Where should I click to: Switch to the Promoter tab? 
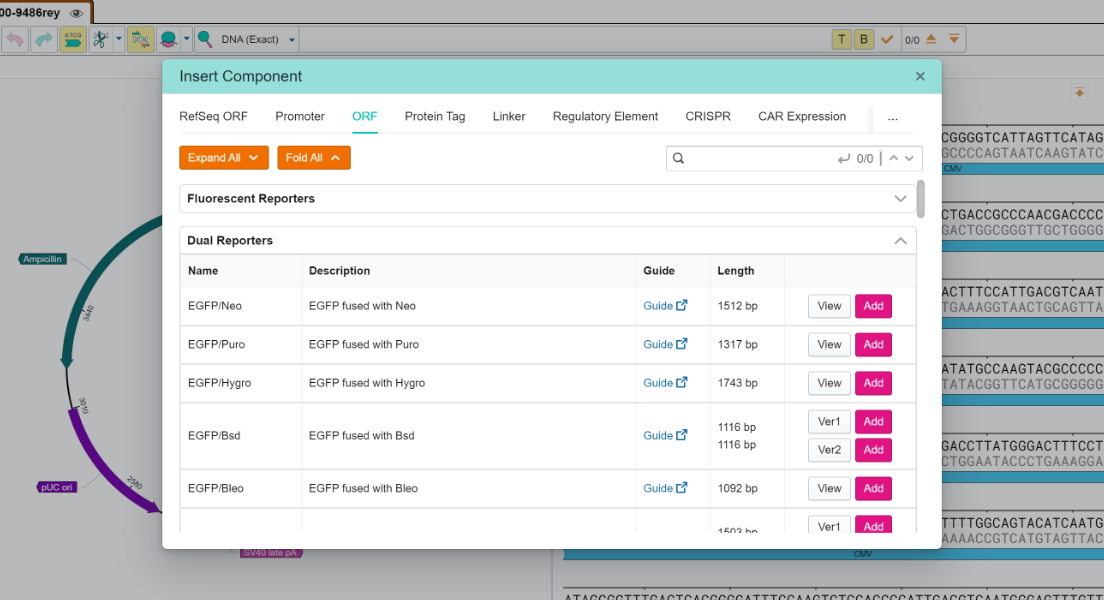[300, 116]
